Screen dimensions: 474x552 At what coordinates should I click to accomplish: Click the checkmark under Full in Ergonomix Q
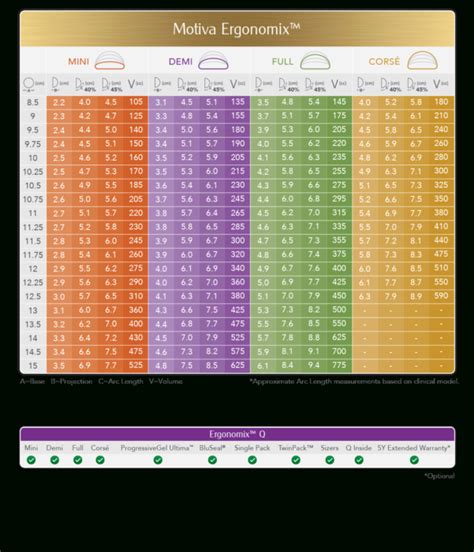pyautogui.click(x=77, y=460)
